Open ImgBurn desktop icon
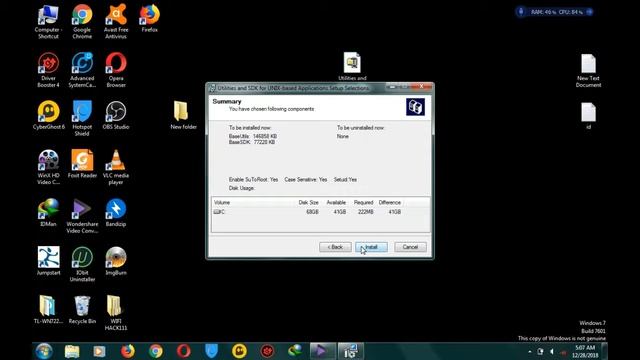The height and width of the screenshot is (360, 640). (116, 261)
